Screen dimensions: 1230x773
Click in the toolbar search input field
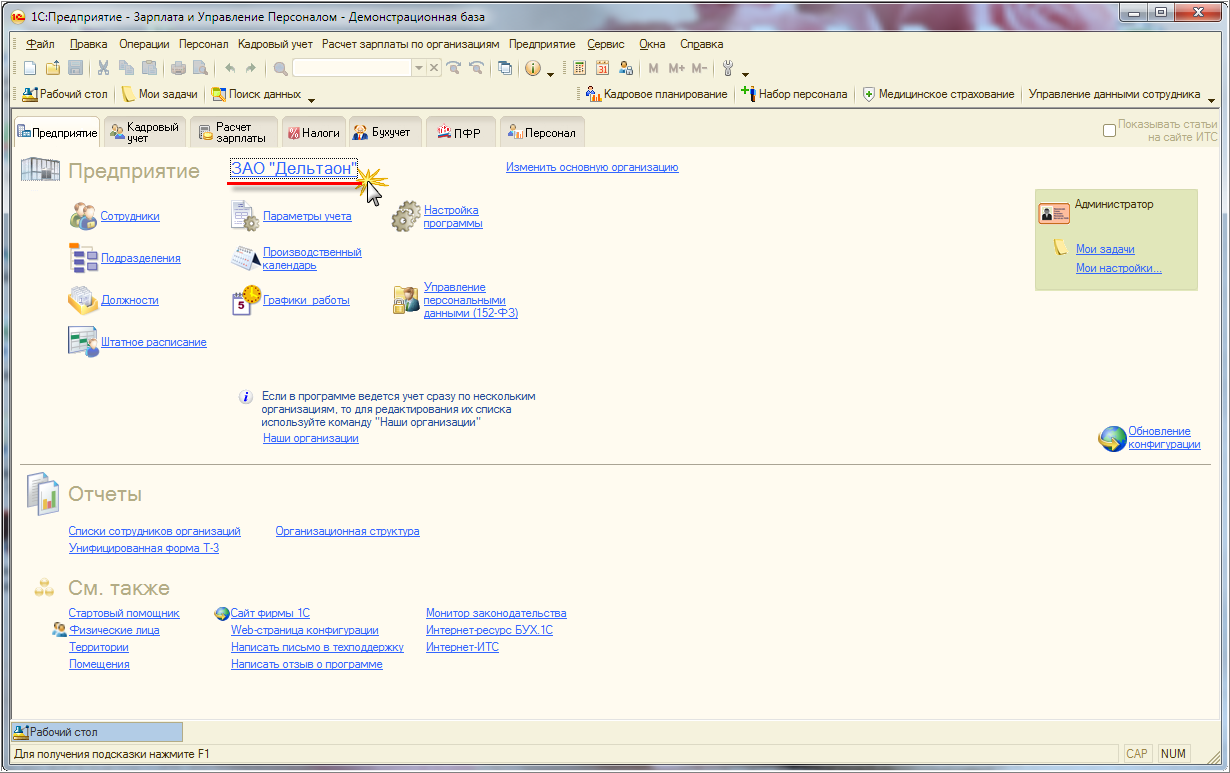click(x=352, y=68)
